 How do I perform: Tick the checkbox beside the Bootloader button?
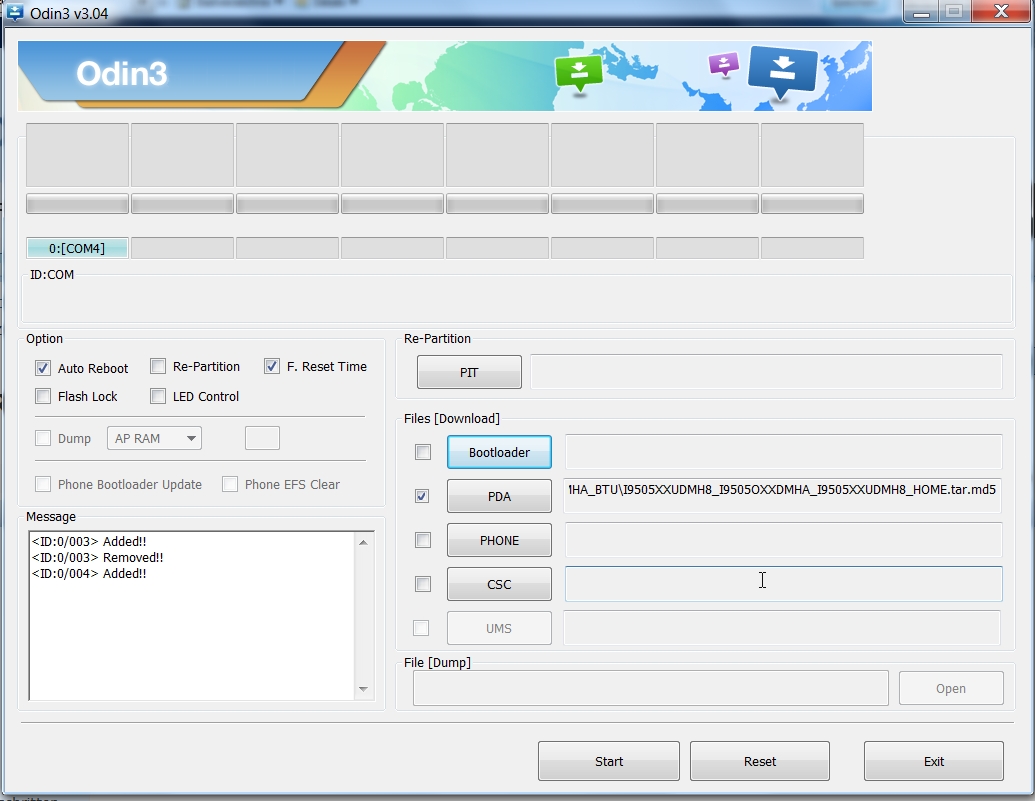[x=422, y=452]
